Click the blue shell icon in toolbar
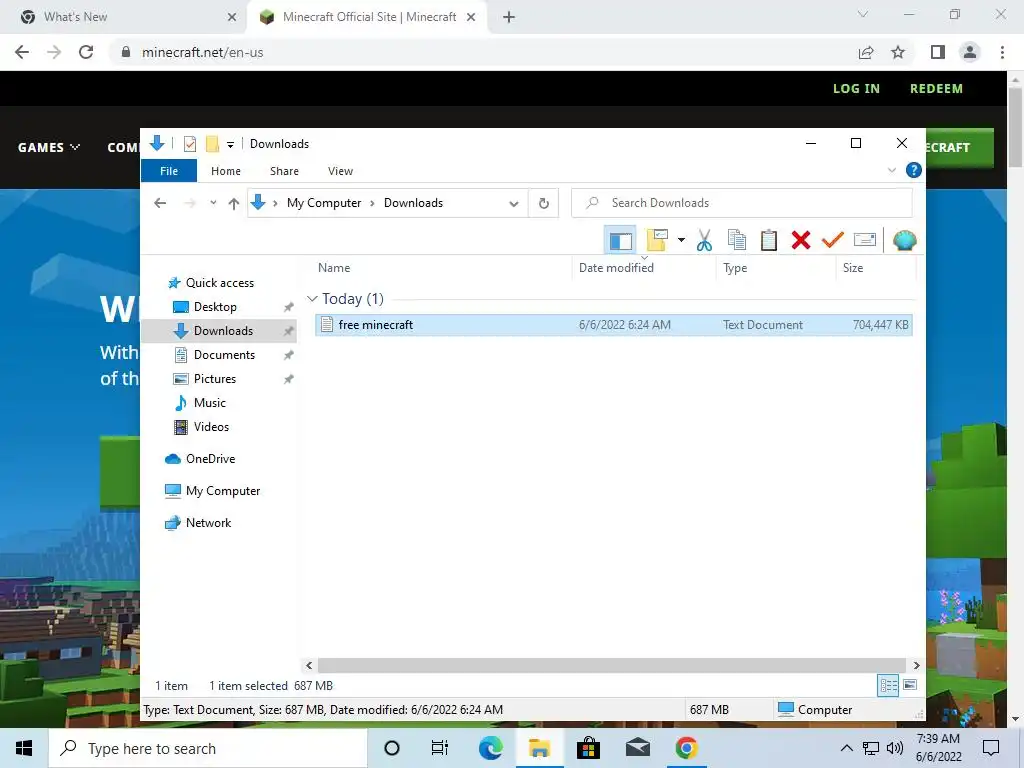 click(x=904, y=240)
